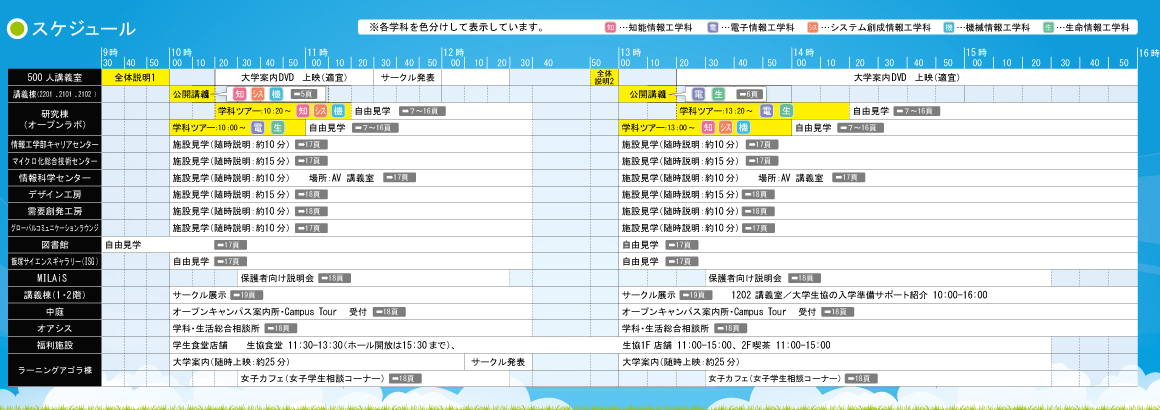Click the 12時 time header
This screenshot has height=410, width=1160.
point(453,53)
